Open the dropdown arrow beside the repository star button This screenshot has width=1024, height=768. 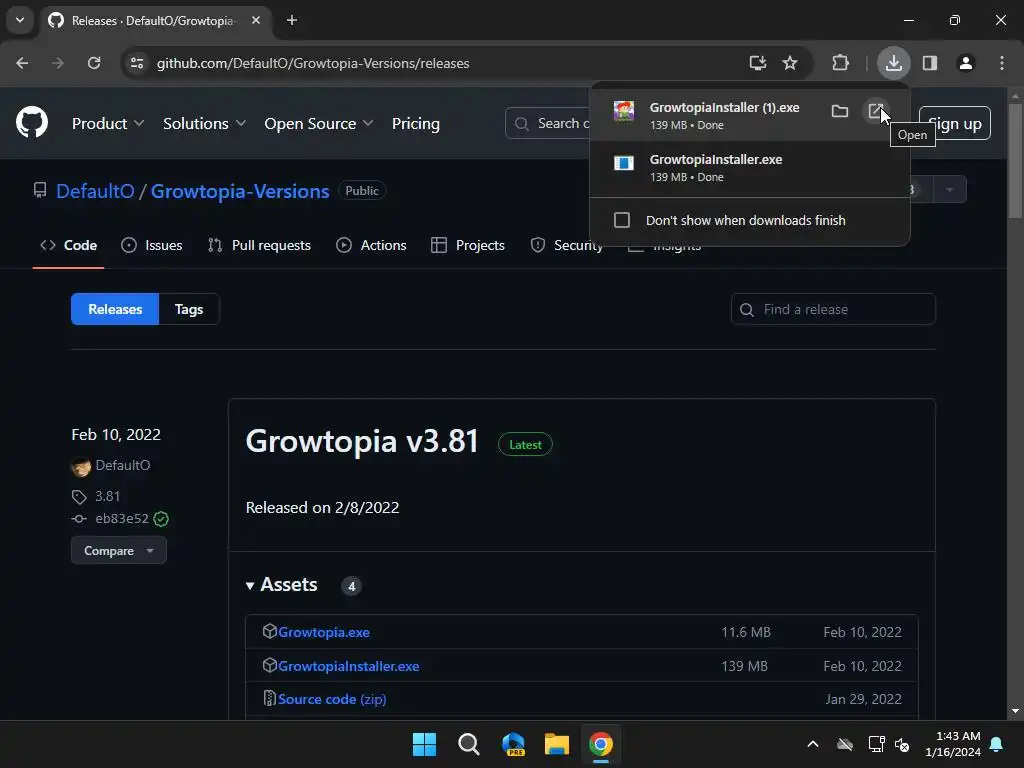tap(950, 189)
